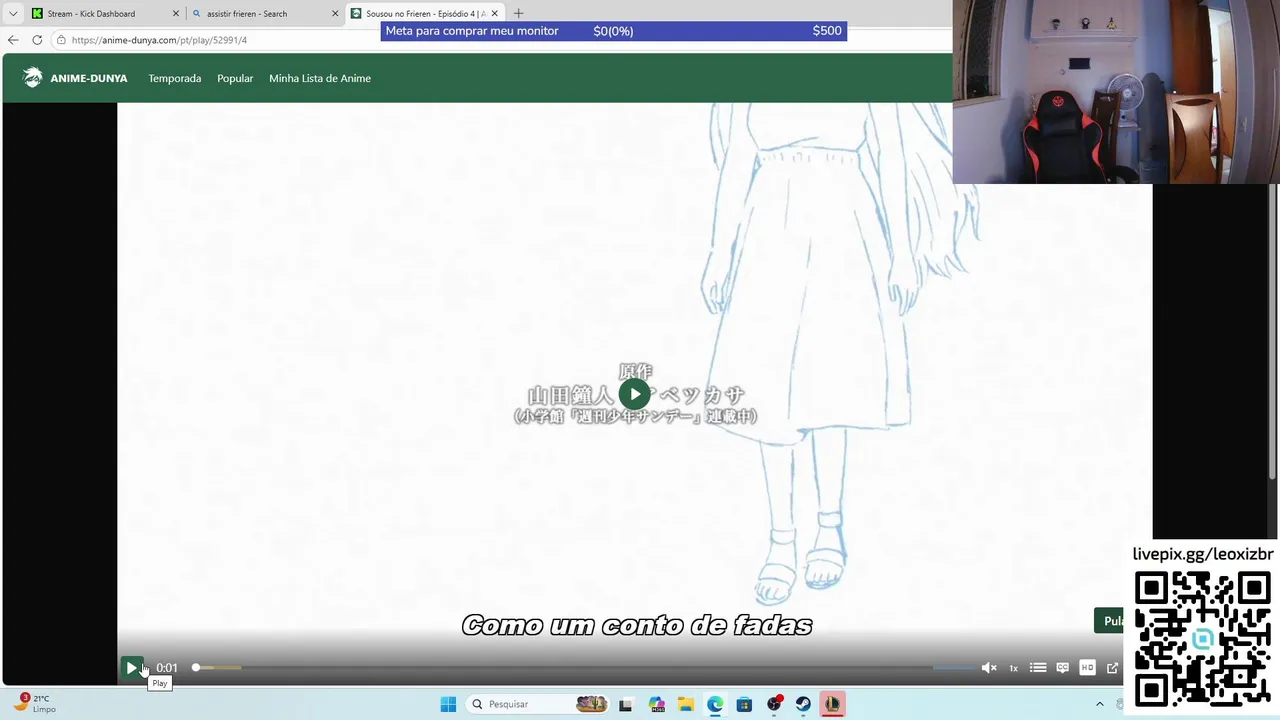
Task: Click the webcam overlay showing the gaming chair
Action: click(1116, 92)
